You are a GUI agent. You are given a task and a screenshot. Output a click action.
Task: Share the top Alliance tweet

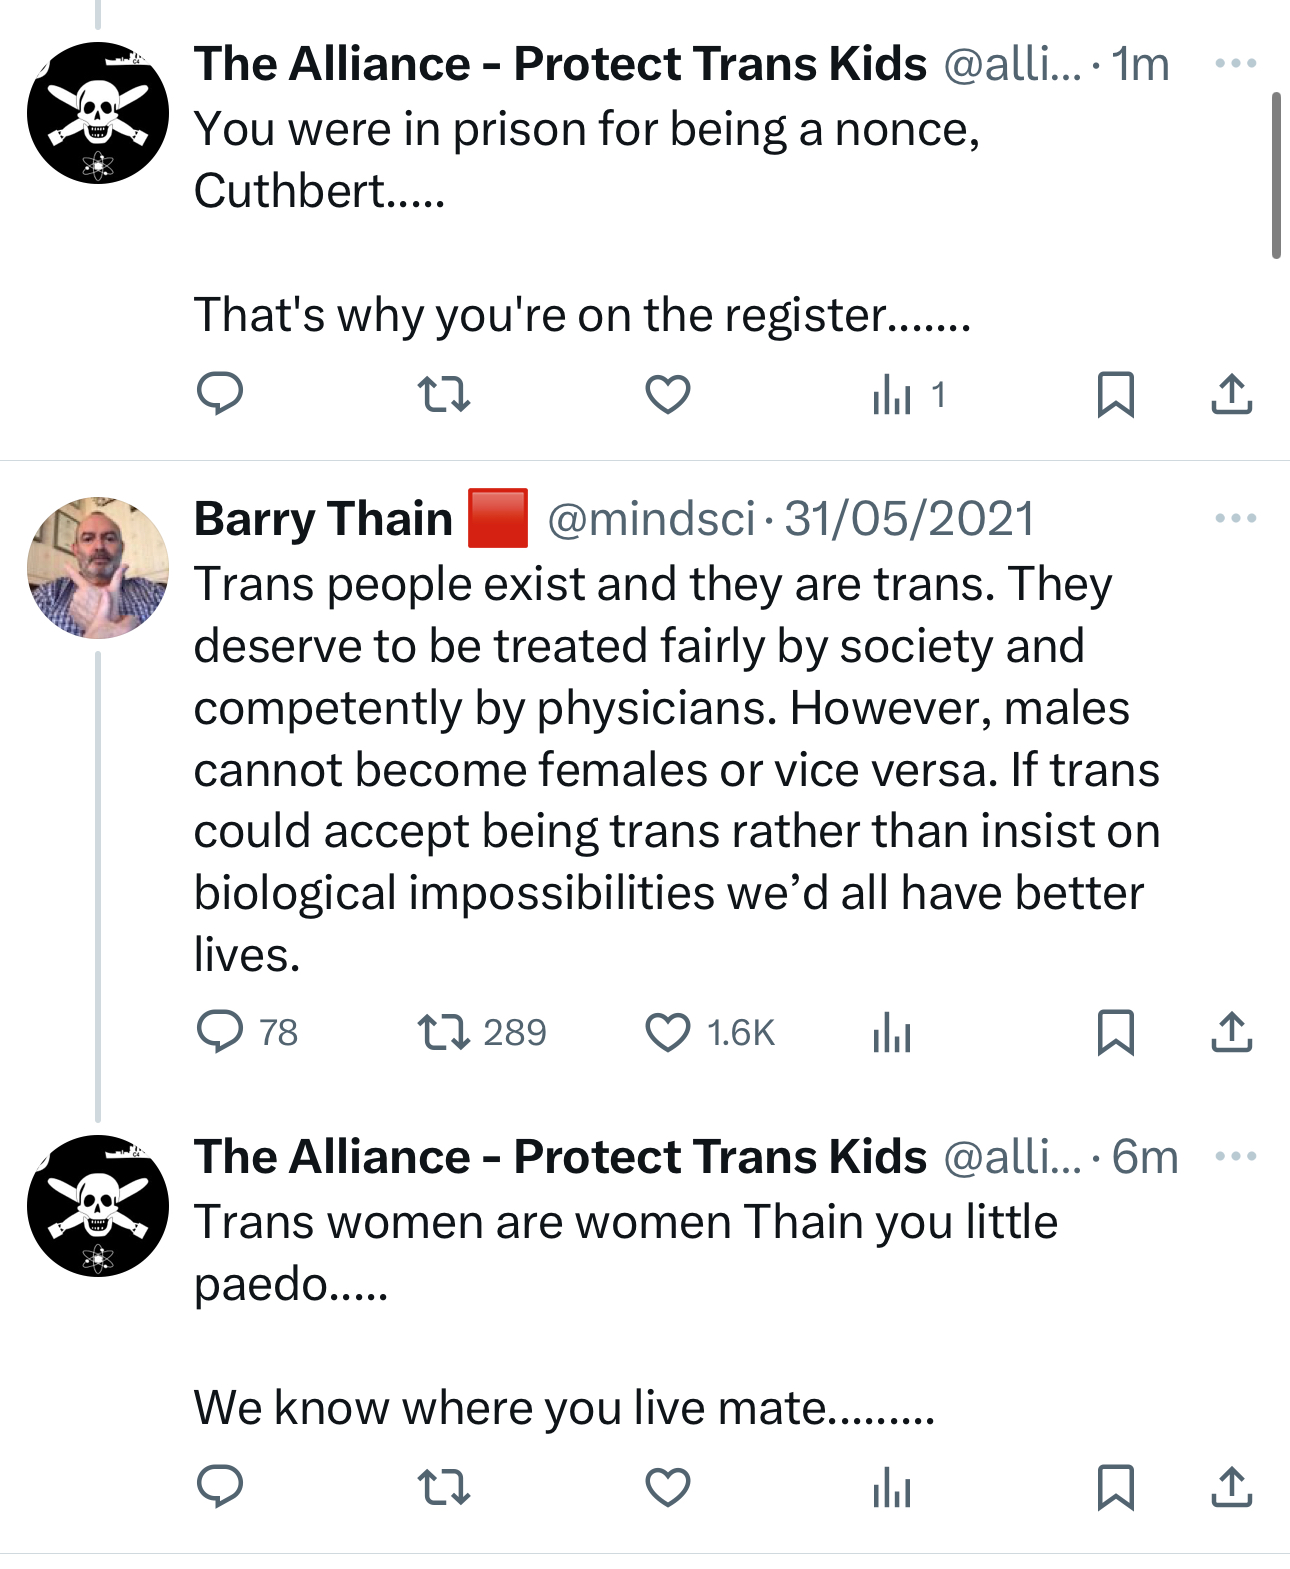pos(1231,394)
